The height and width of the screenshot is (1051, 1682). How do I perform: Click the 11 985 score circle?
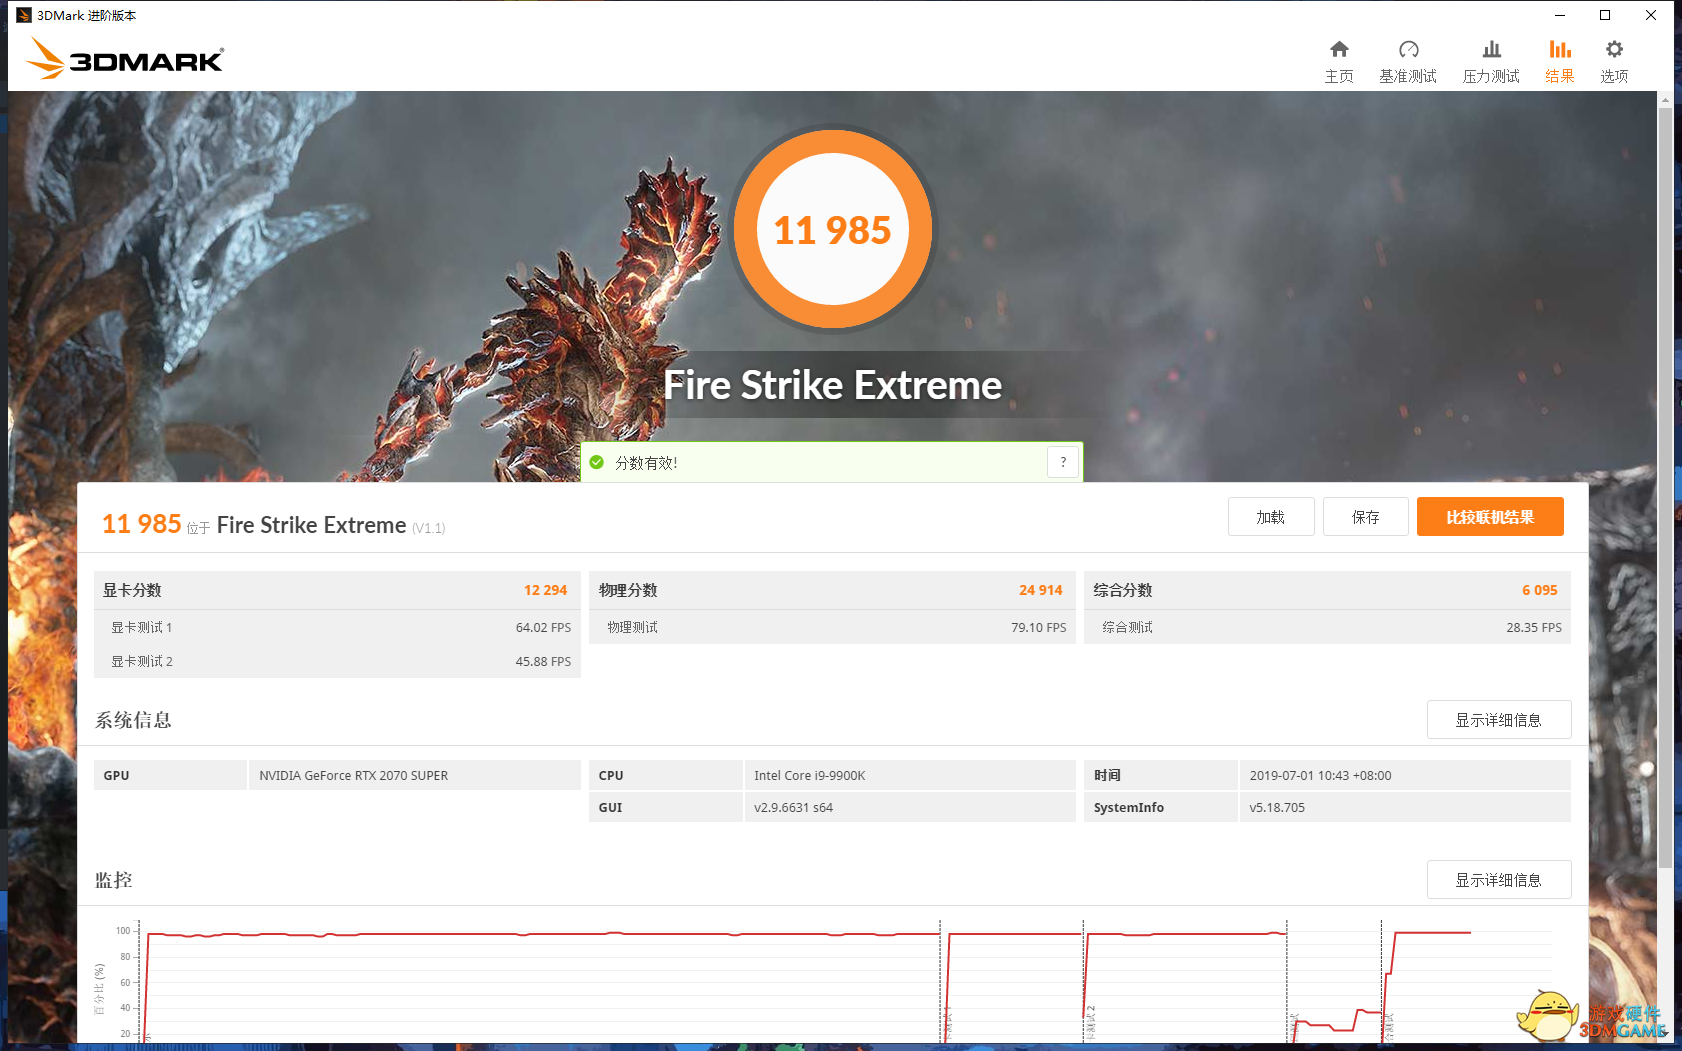point(833,229)
